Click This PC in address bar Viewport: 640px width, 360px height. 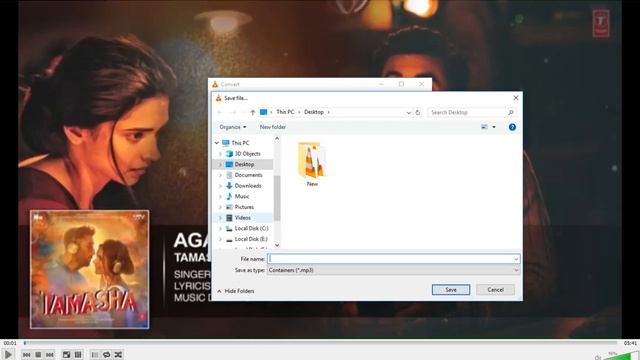[285, 112]
